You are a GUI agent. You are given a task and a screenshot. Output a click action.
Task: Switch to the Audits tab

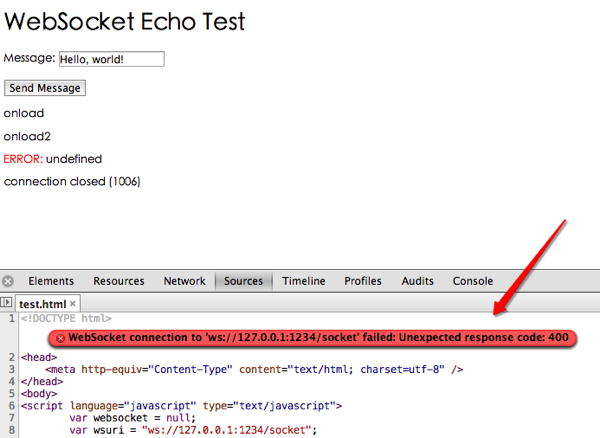pos(417,281)
